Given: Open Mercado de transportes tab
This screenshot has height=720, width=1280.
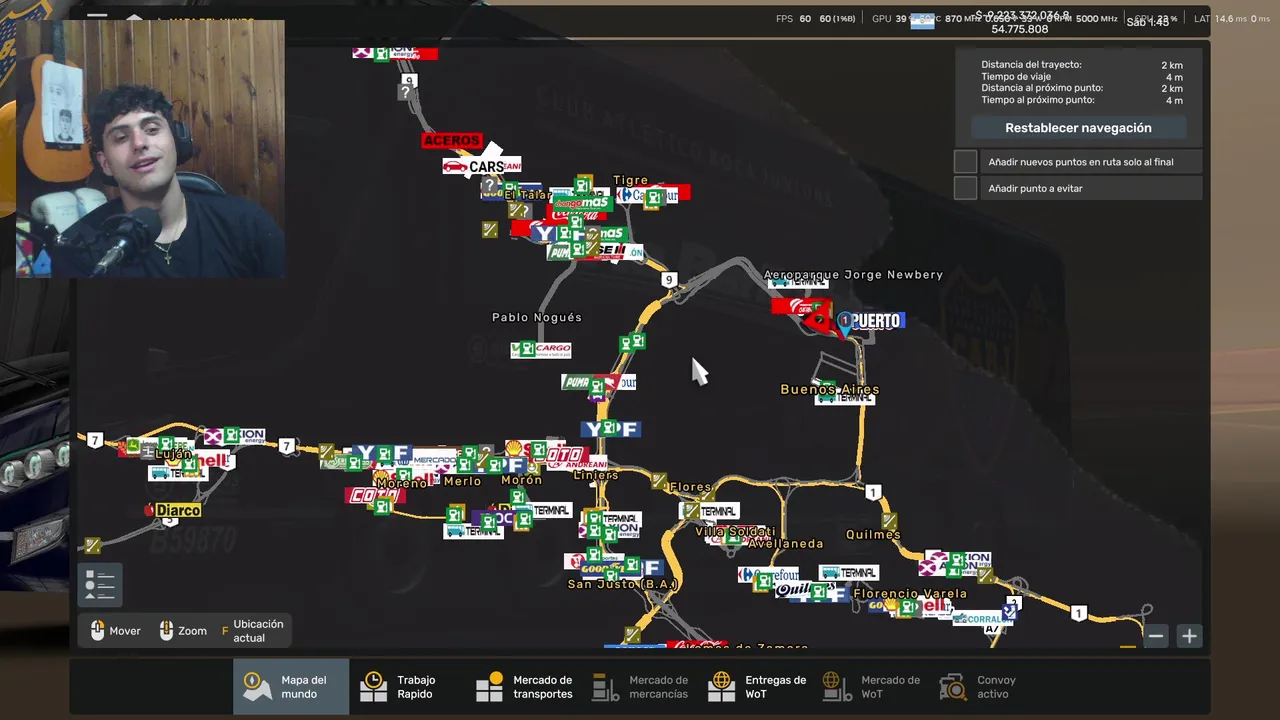Looking at the screenshot, I should coord(524,687).
